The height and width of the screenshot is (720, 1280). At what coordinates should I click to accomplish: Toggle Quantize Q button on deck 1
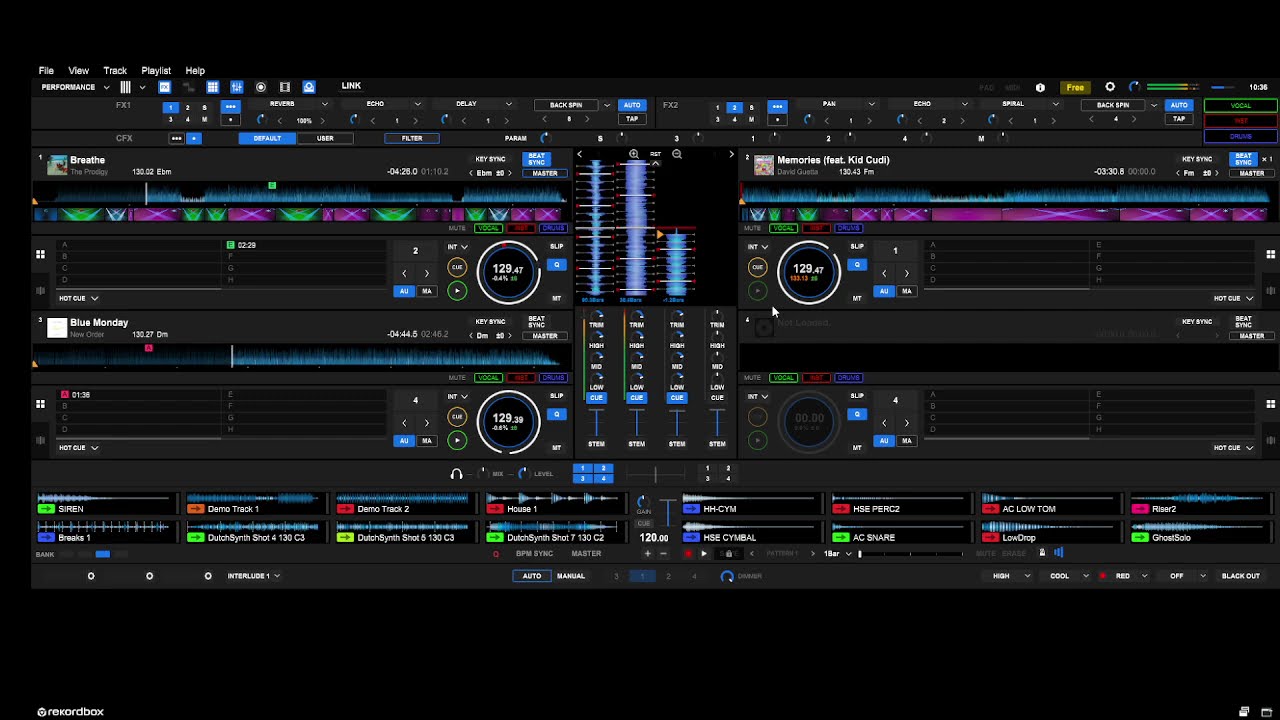click(x=557, y=265)
